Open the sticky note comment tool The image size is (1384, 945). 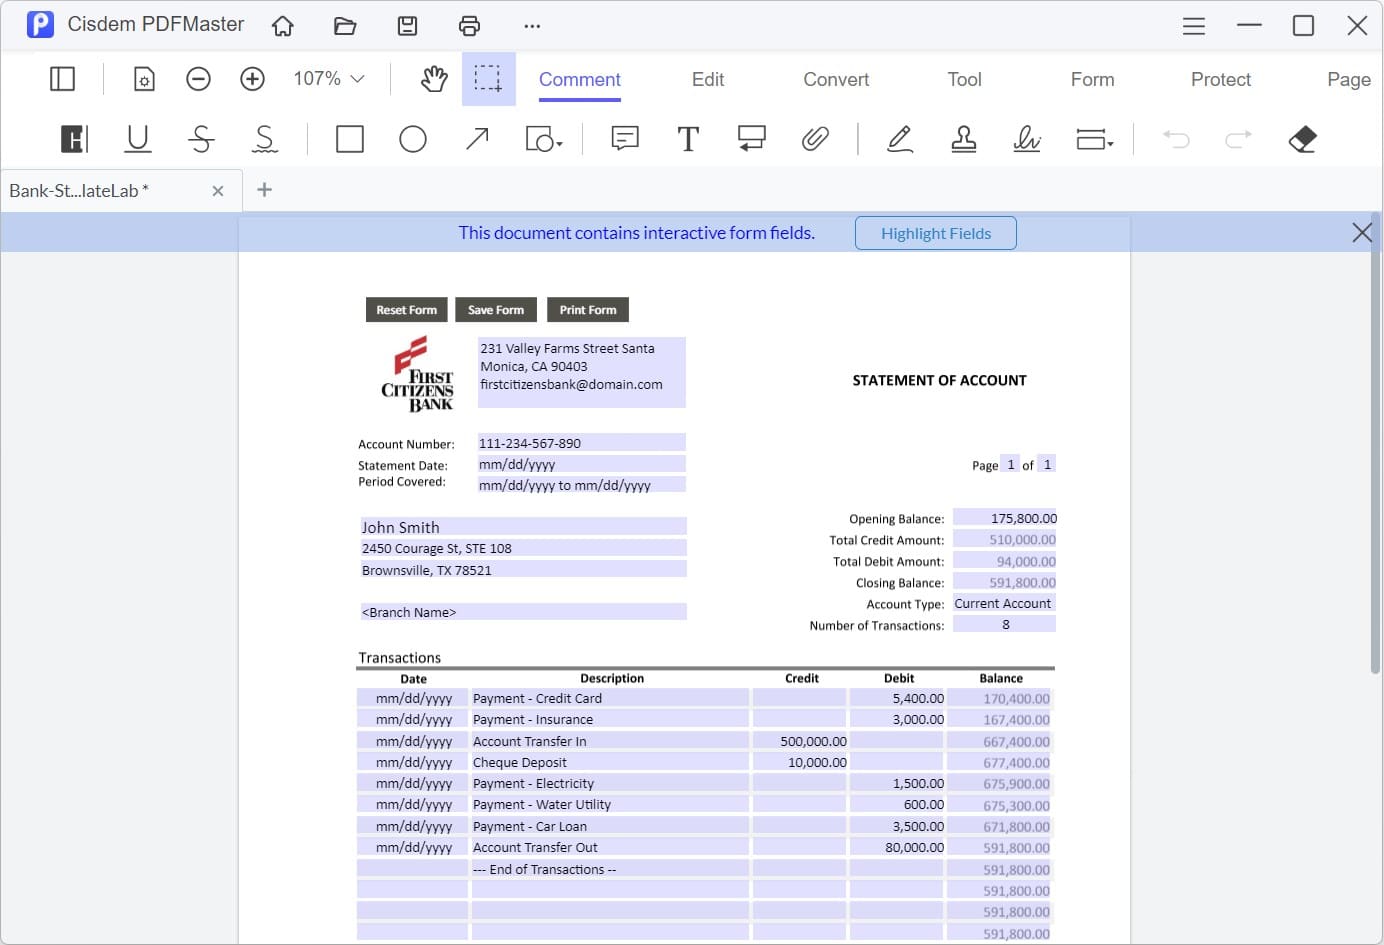(624, 139)
